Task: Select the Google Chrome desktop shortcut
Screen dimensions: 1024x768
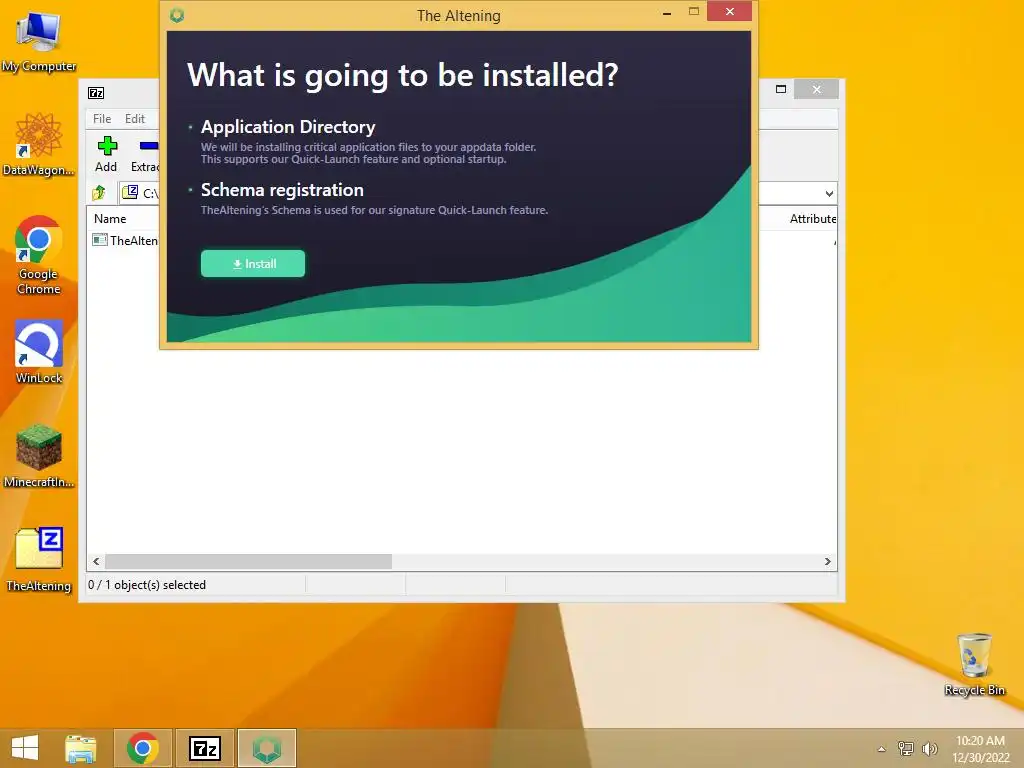Action: 39,255
